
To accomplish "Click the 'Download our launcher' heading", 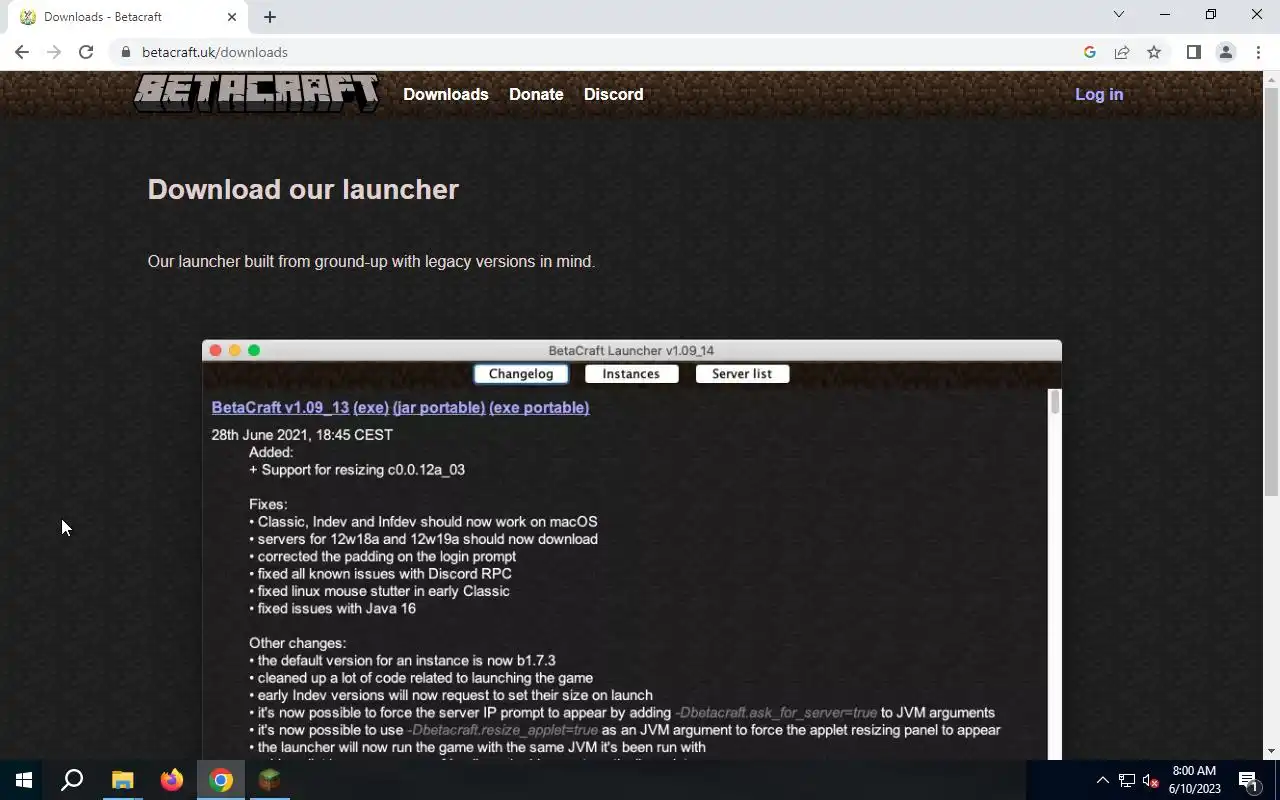I will (303, 189).
